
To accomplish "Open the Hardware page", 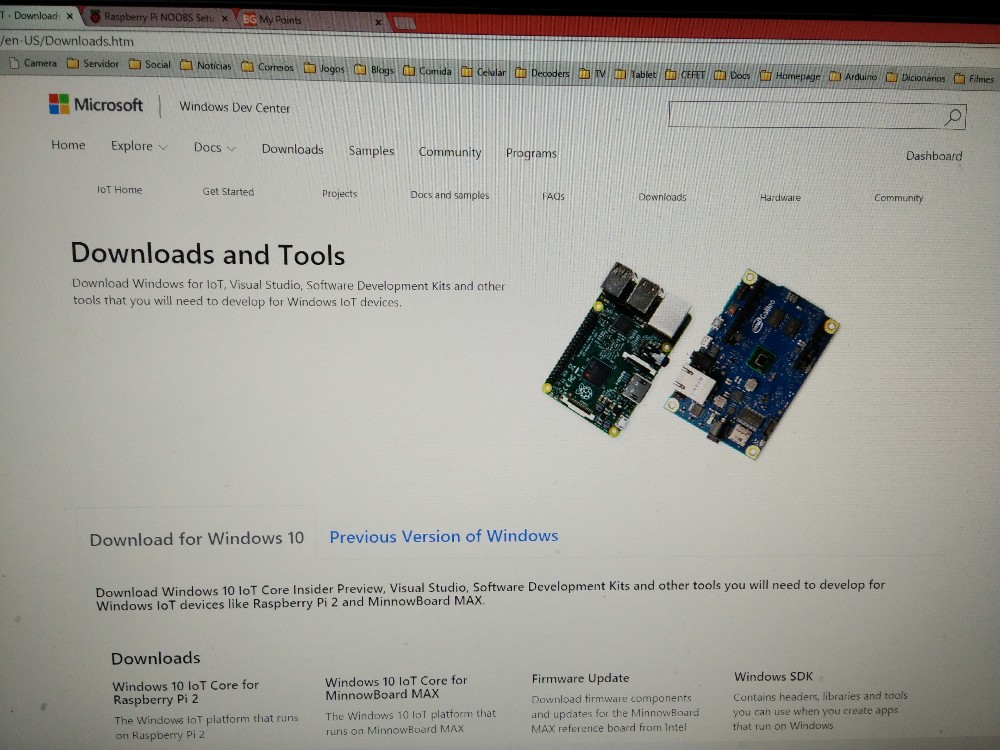I will click(x=780, y=198).
